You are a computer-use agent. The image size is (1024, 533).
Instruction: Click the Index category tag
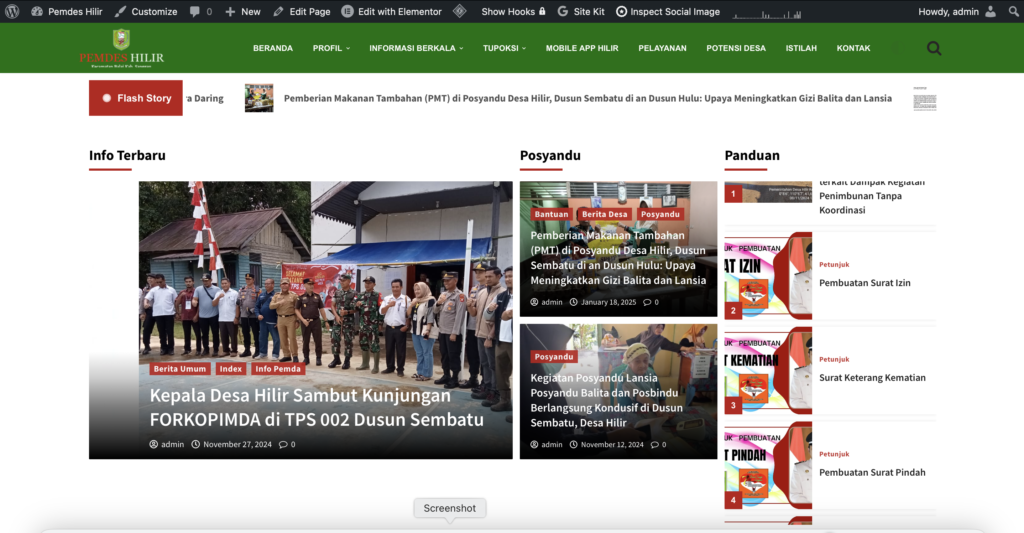click(231, 368)
